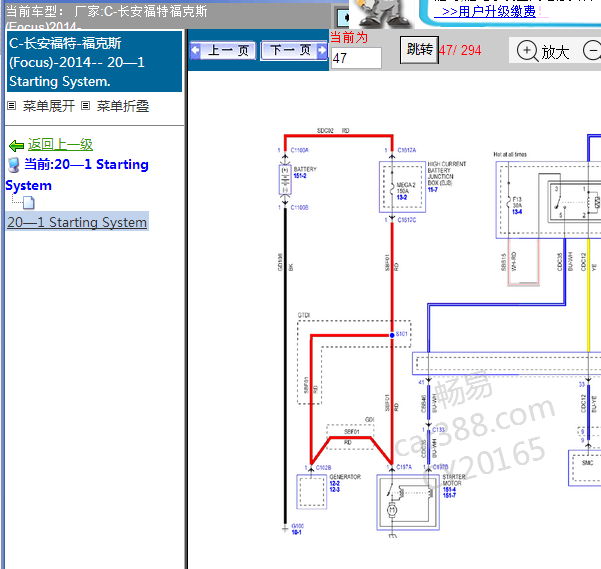Click the junction box reference 15-7
This screenshot has width=601, height=569.
(432, 190)
